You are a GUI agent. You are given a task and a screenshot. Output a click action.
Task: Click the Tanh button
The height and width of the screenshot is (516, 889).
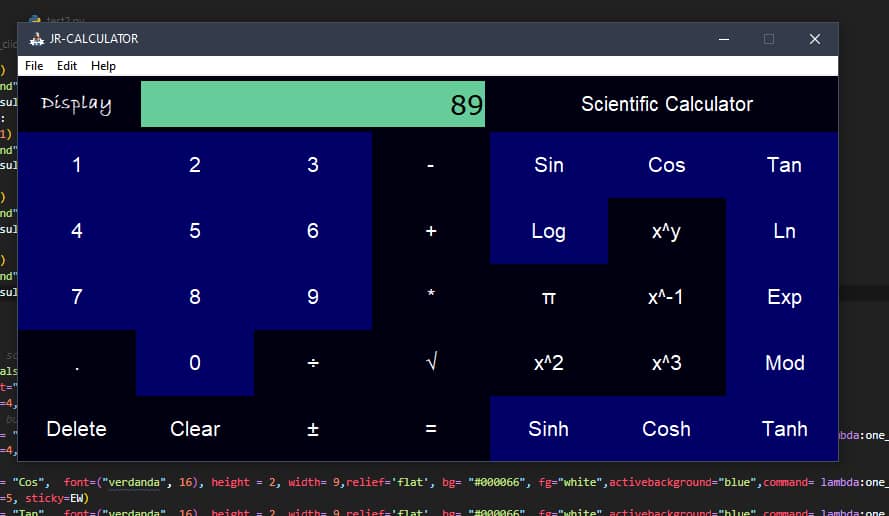pyautogui.click(x=784, y=429)
